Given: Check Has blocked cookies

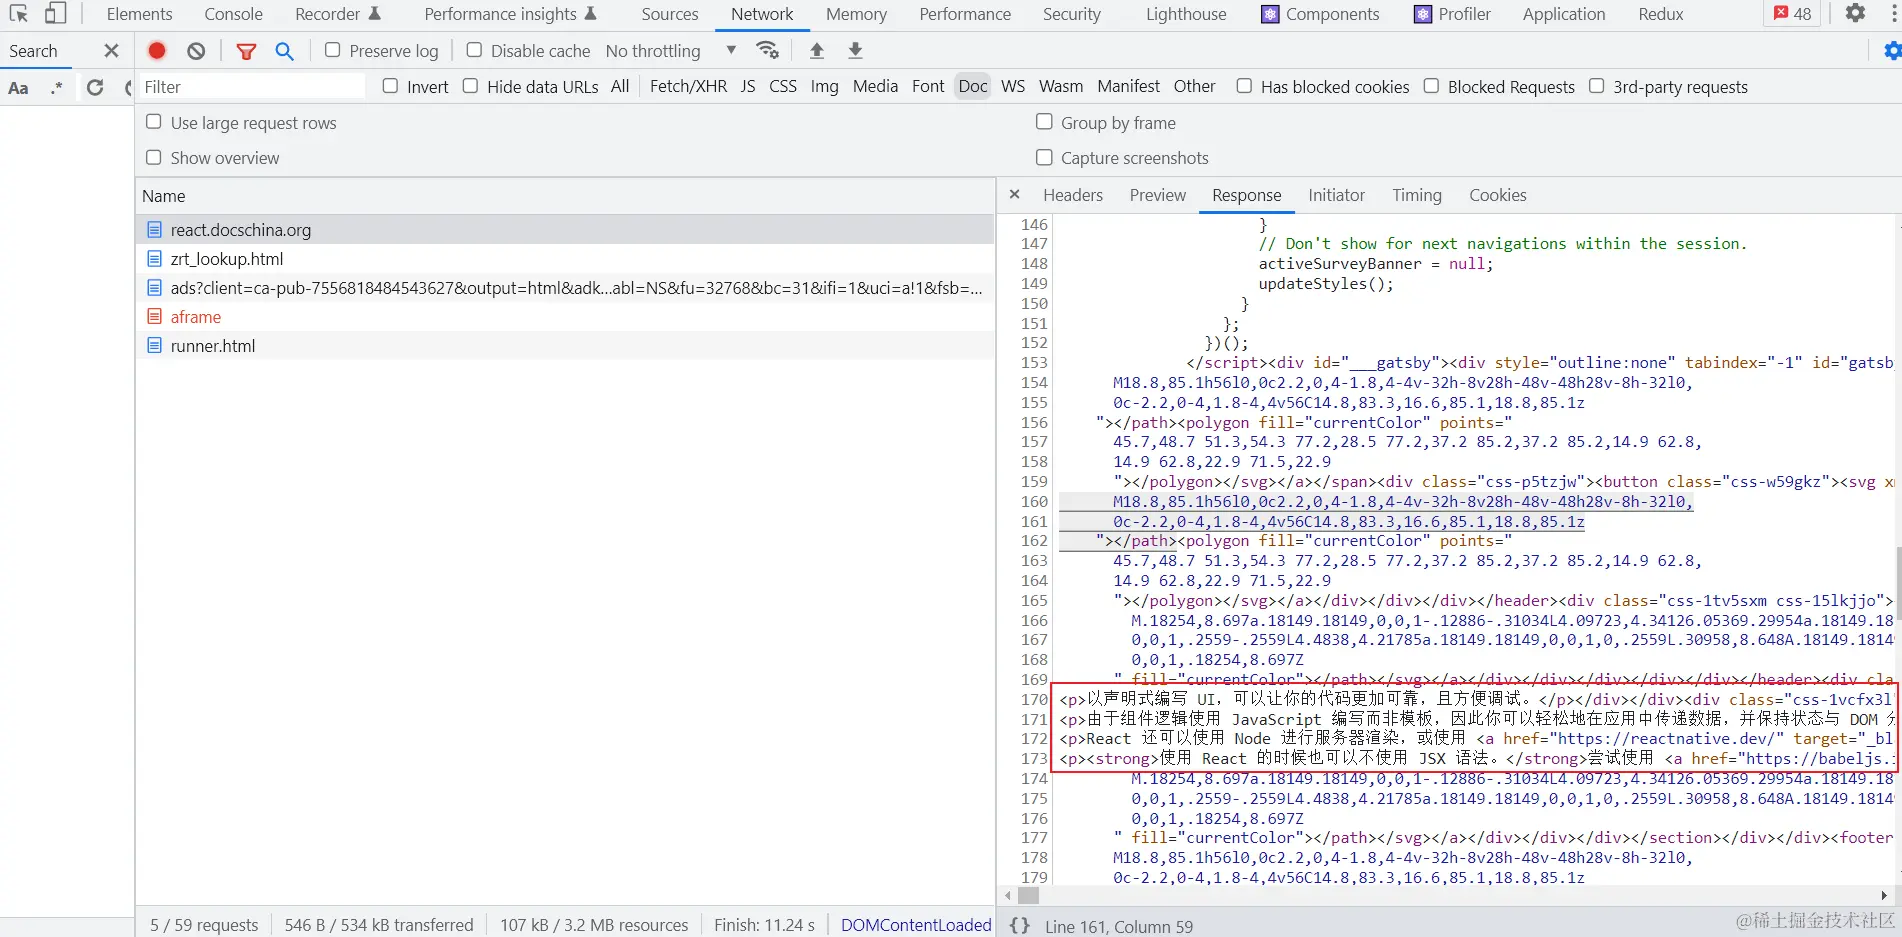Looking at the screenshot, I should pyautogui.click(x=1244, y=86).
